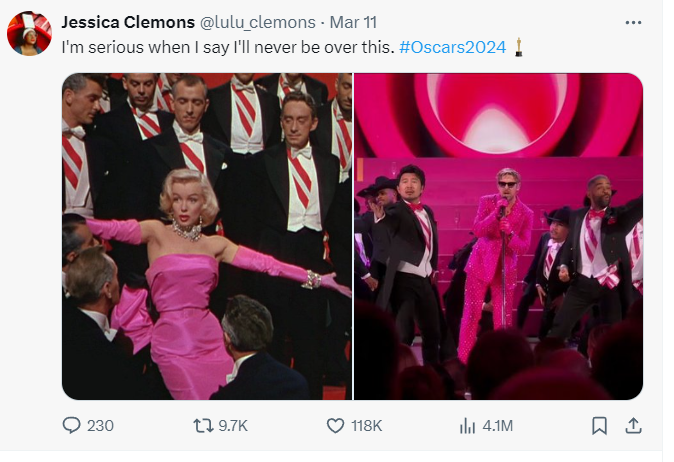The width and height of the screenshot is (674, 462).
Task: Click the repost arrows icon
Action: [201, 426]
